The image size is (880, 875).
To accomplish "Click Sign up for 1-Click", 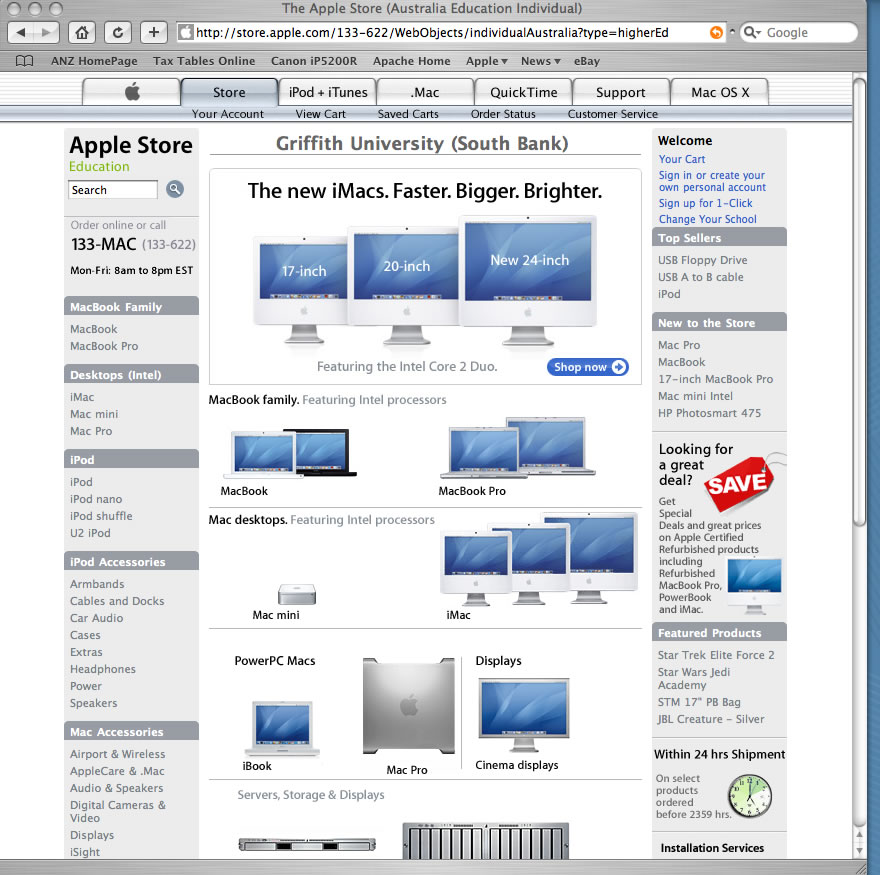I will point(705,203).
